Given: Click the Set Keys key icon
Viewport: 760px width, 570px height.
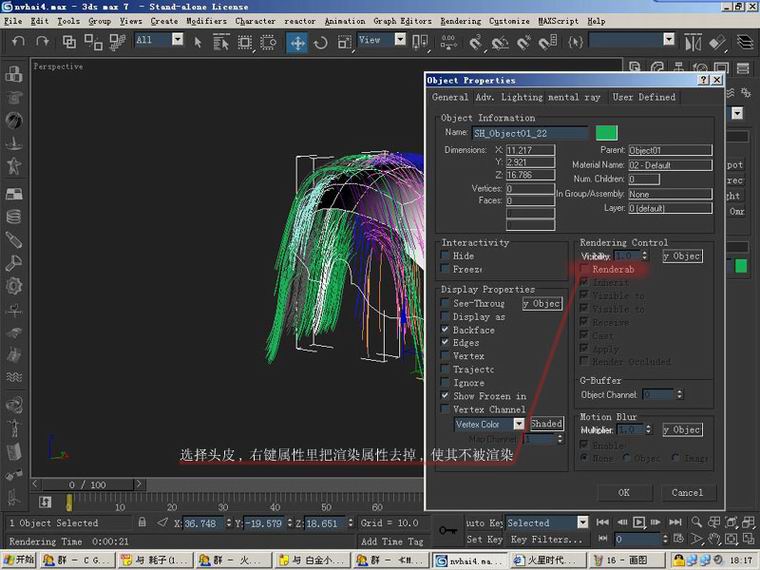Looking at the screenshot, I should click(x=447, y=530).
